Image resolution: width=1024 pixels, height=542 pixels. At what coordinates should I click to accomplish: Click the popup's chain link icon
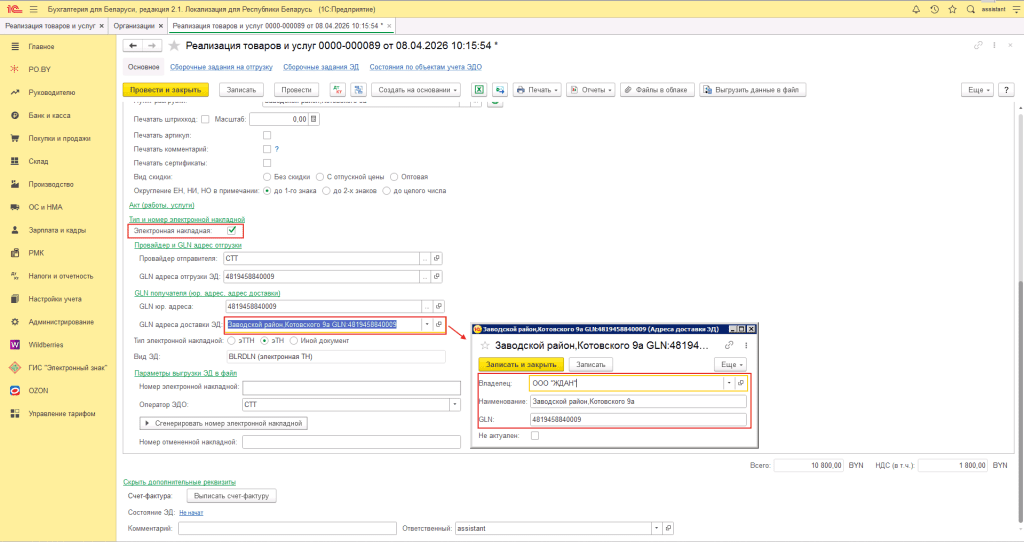pos(729,345)
